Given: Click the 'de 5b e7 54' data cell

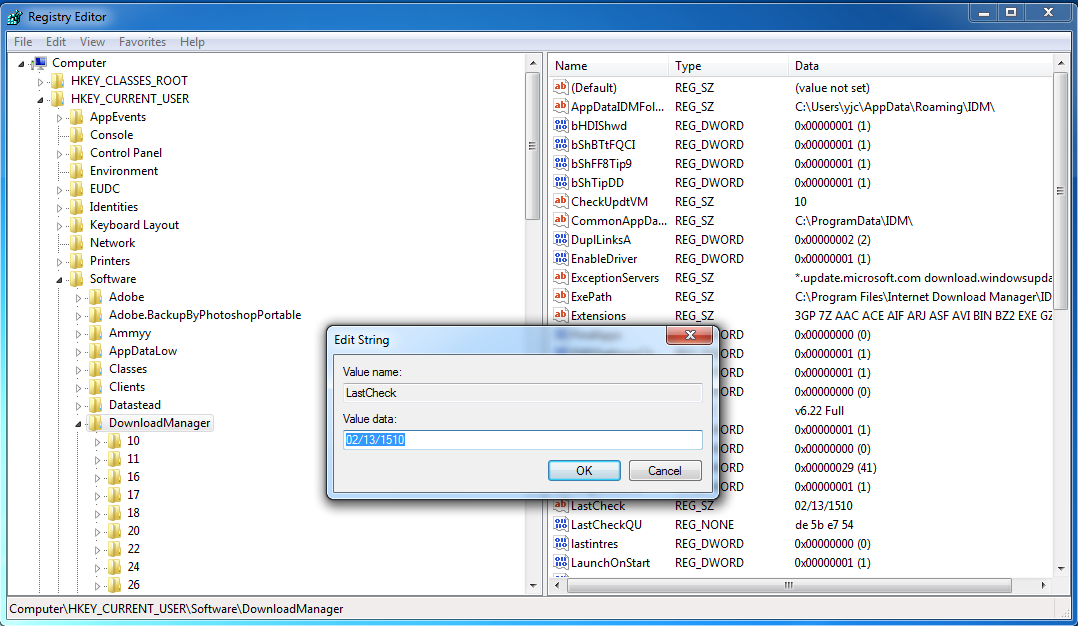Looking at the screenshot, I should (824, 525).
